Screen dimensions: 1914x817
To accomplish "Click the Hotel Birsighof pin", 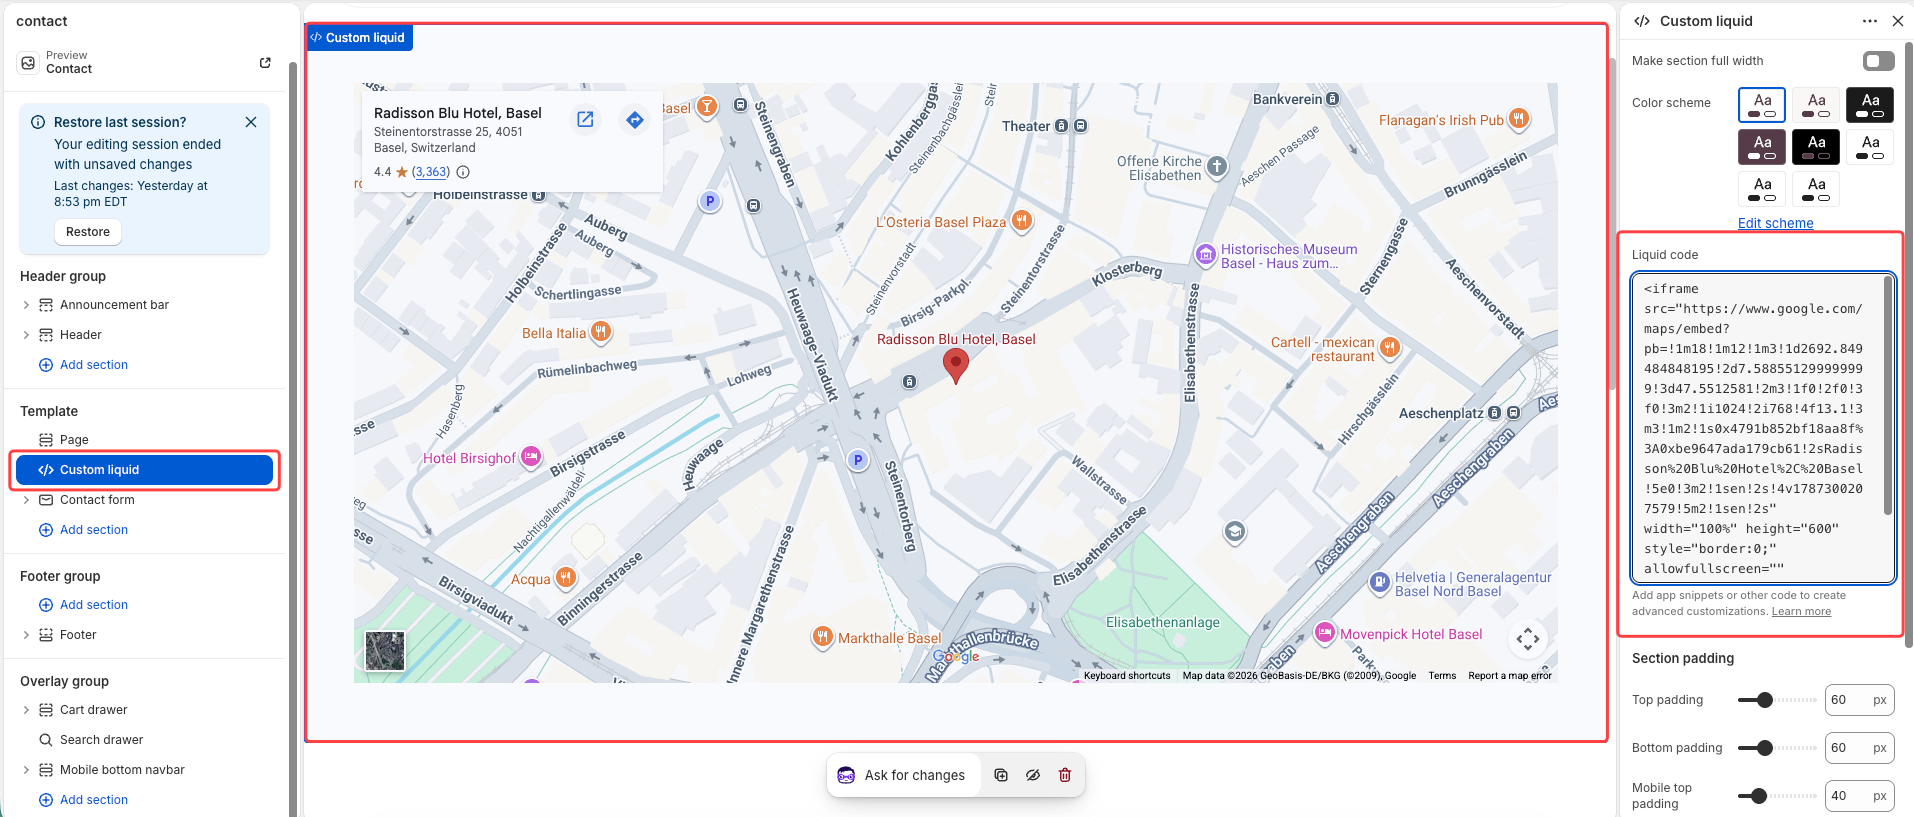I will [x=531, y=457].
